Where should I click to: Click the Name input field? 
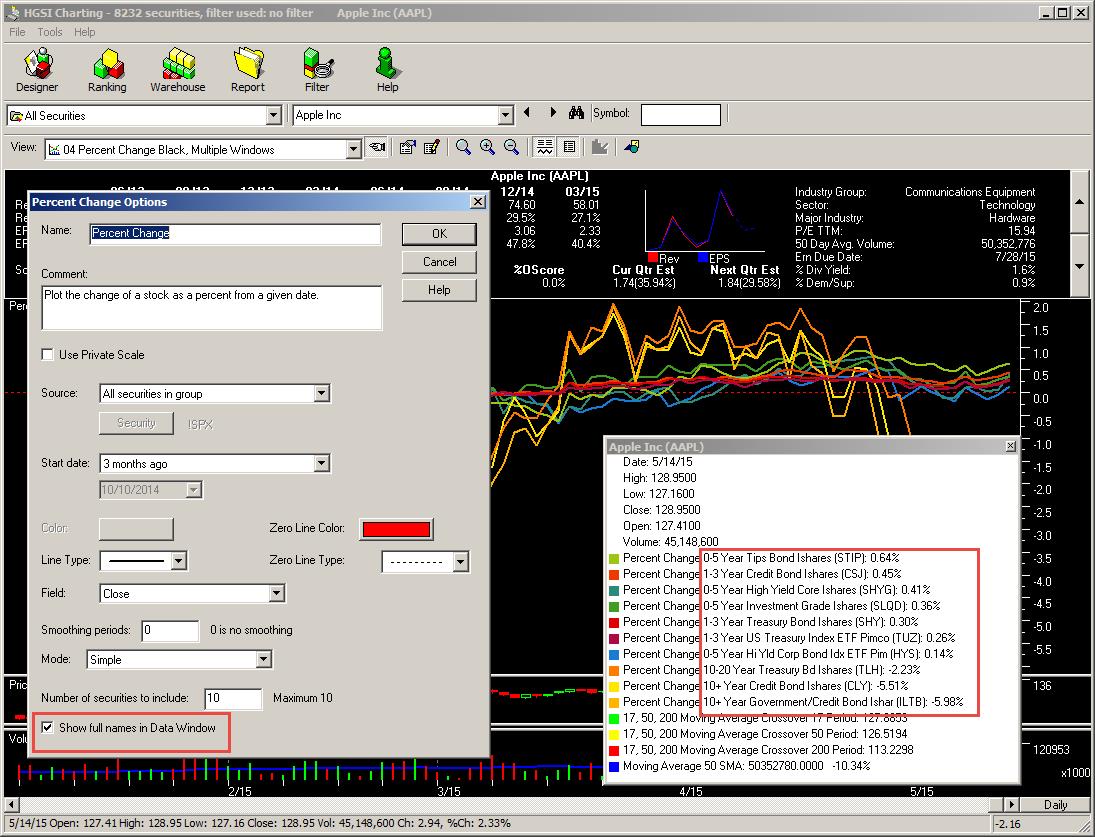235,233
